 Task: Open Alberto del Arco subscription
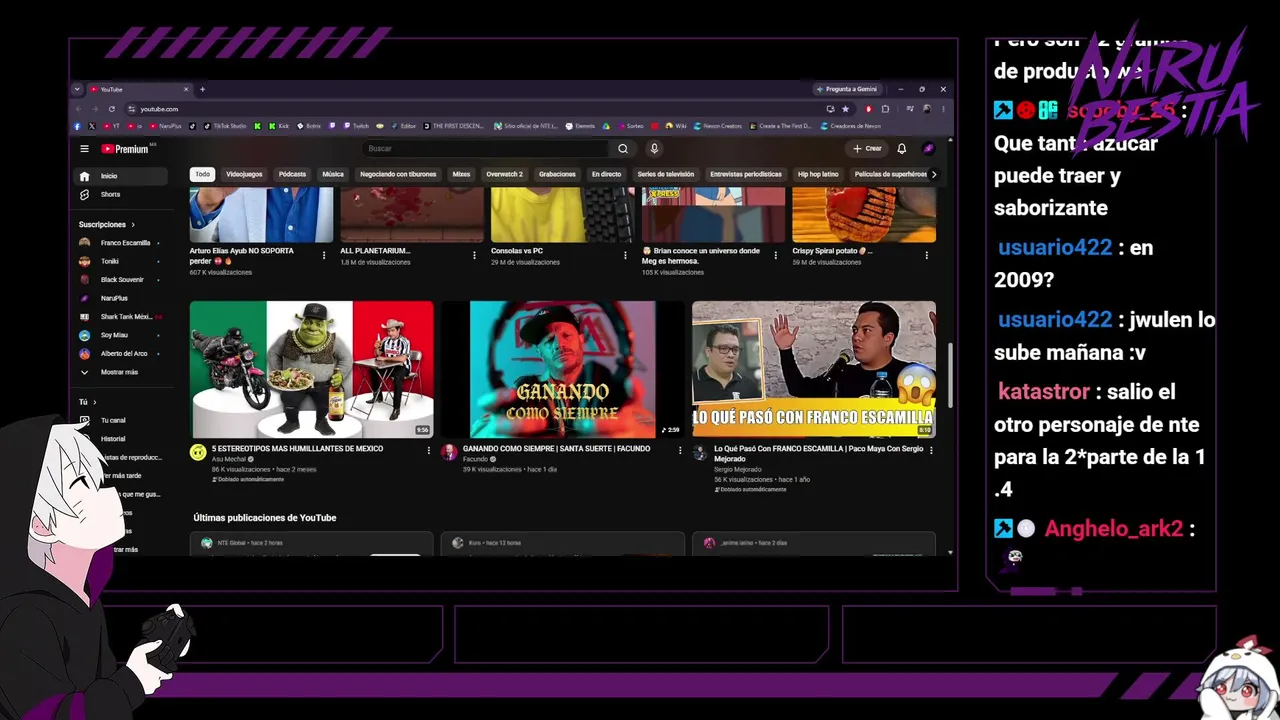tap(123, 354)
